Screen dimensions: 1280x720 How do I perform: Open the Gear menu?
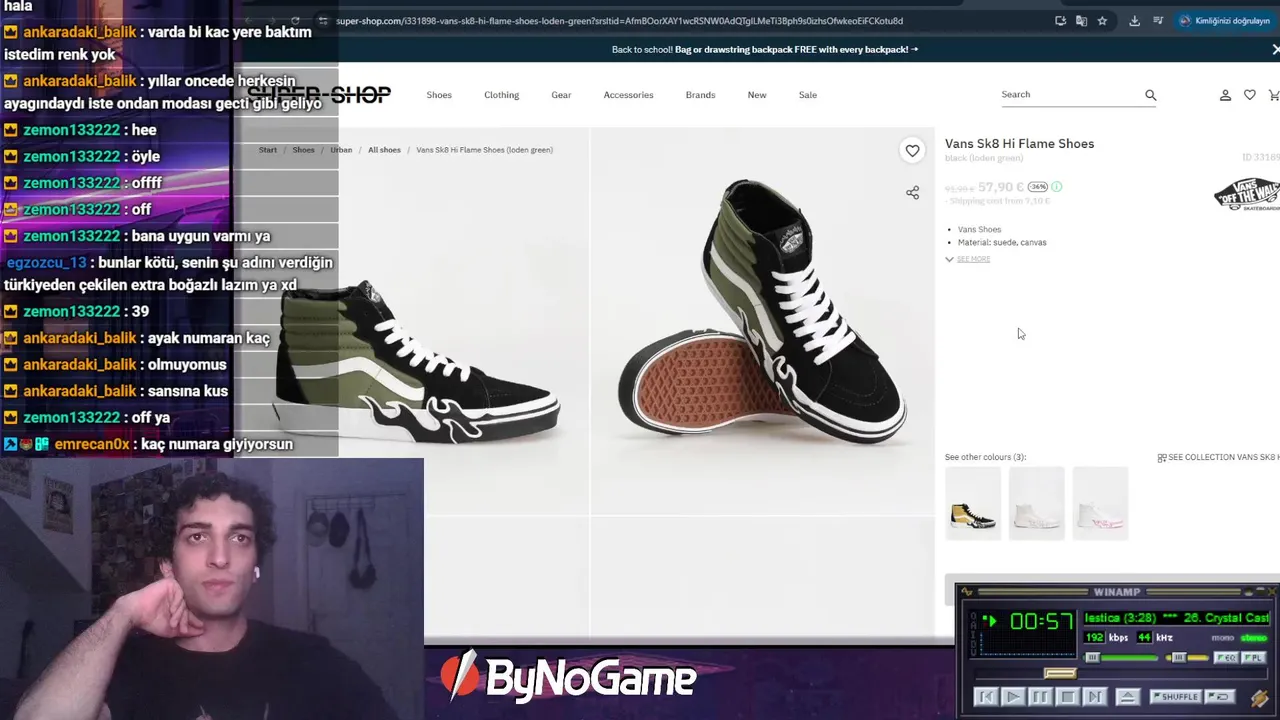tap(561, 95)
